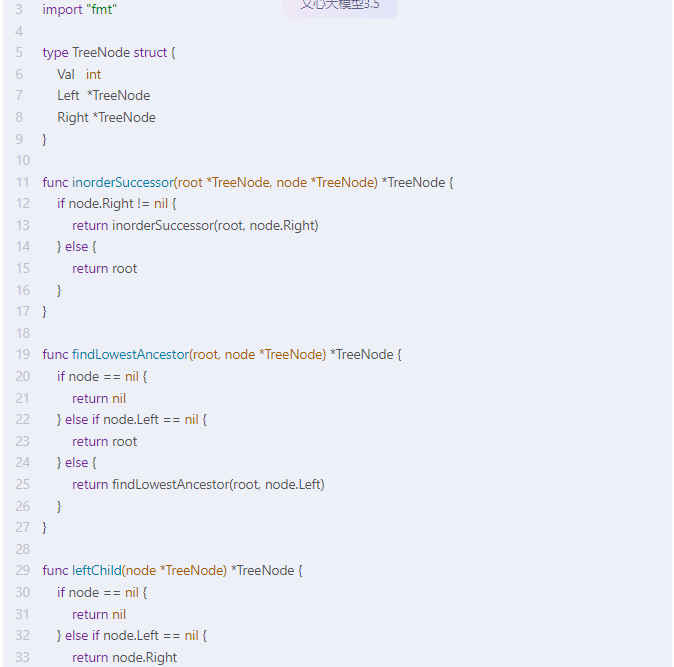This screenshot has height=667, width=674.
Task: Click 'return root' on line 23
Action: (104, 441)
